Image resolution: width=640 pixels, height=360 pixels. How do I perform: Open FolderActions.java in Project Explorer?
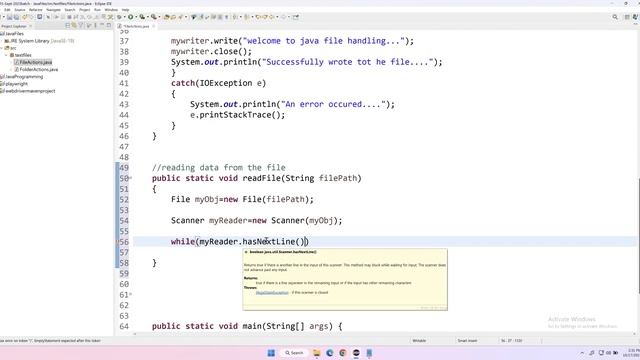(x=36, y=69)
